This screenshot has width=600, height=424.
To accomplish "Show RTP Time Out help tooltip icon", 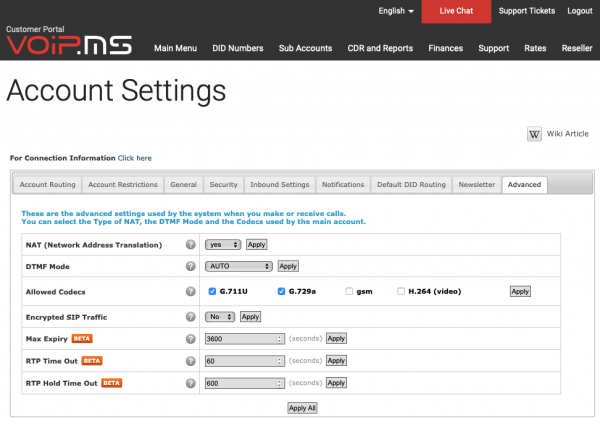I will tap(191, 361).
